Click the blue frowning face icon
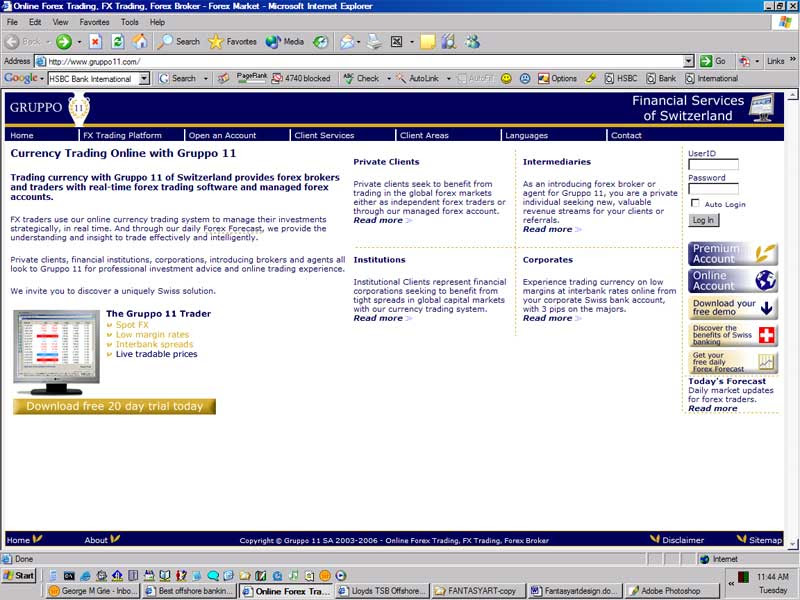This screenshot has width=800, height=600. click(524, 79)
